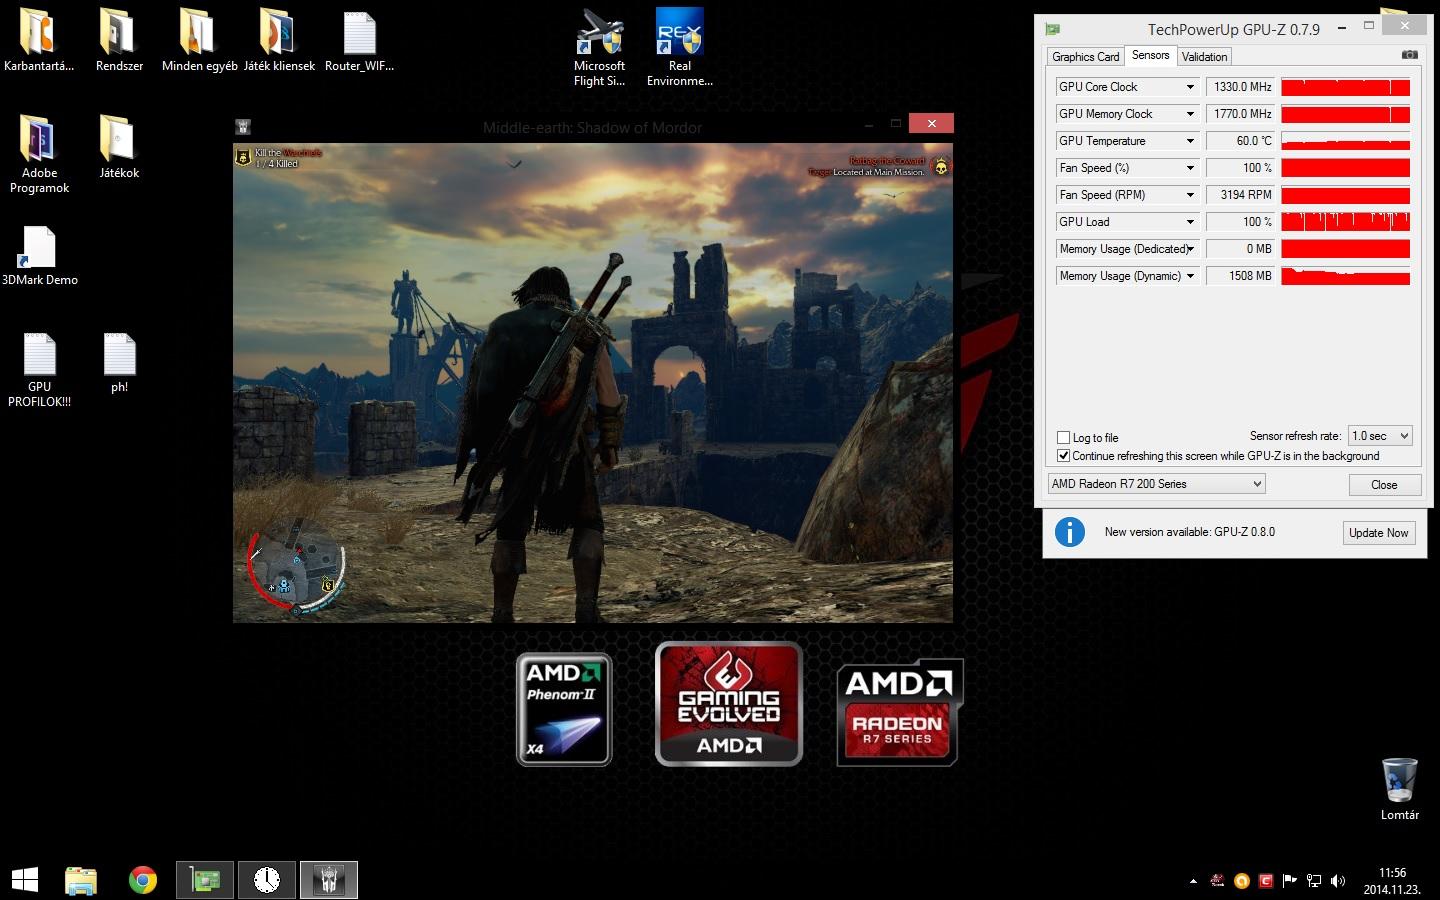The width and height of the screenshot is (1440, 900).
Task: Switch to Shadow of Mordor taskbar button
Action: pyautogui.click(x=329, y=880)
